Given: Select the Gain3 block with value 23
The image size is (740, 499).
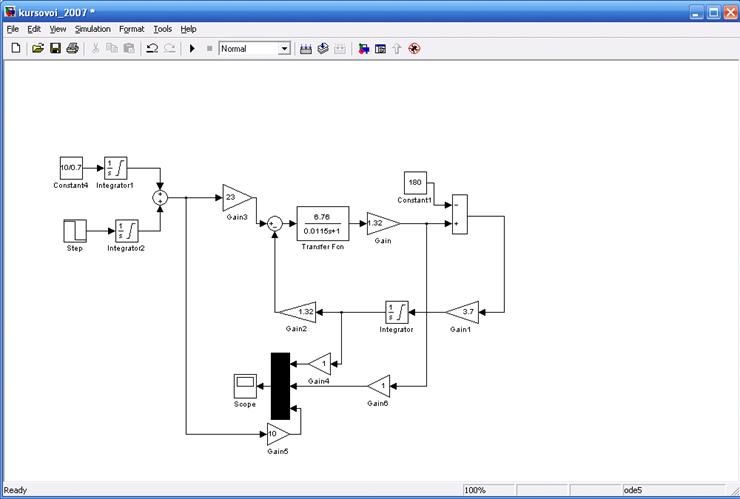Looking at the screenshot, I should click(236, 197).
